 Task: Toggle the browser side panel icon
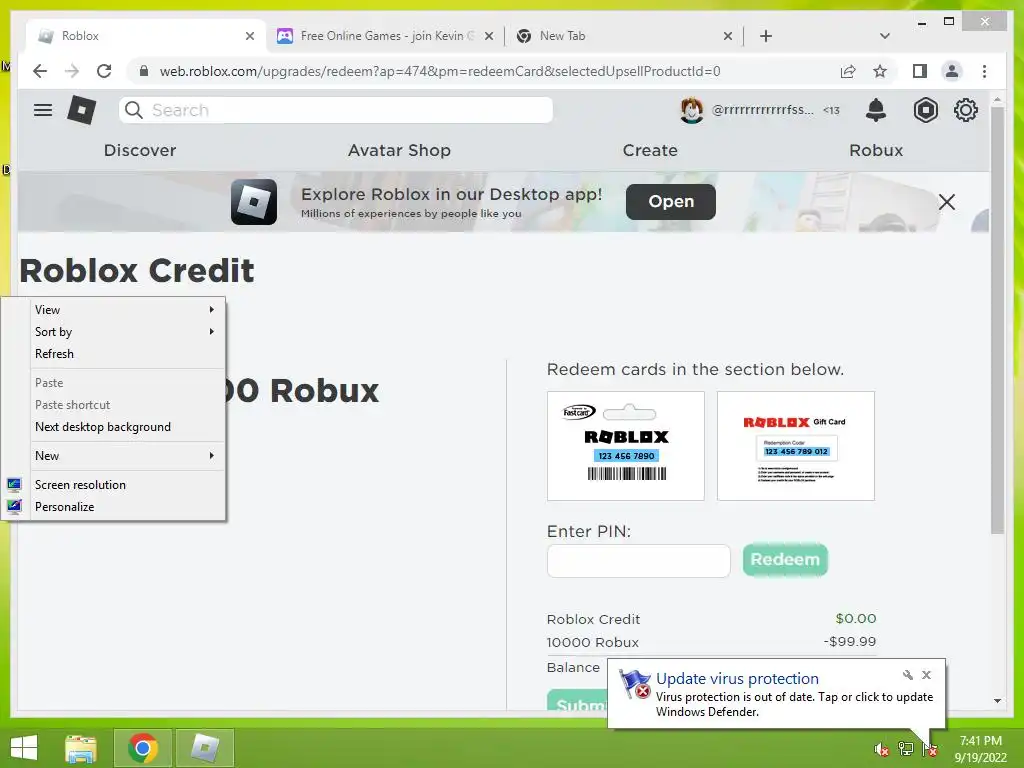[x=920, y=71]
